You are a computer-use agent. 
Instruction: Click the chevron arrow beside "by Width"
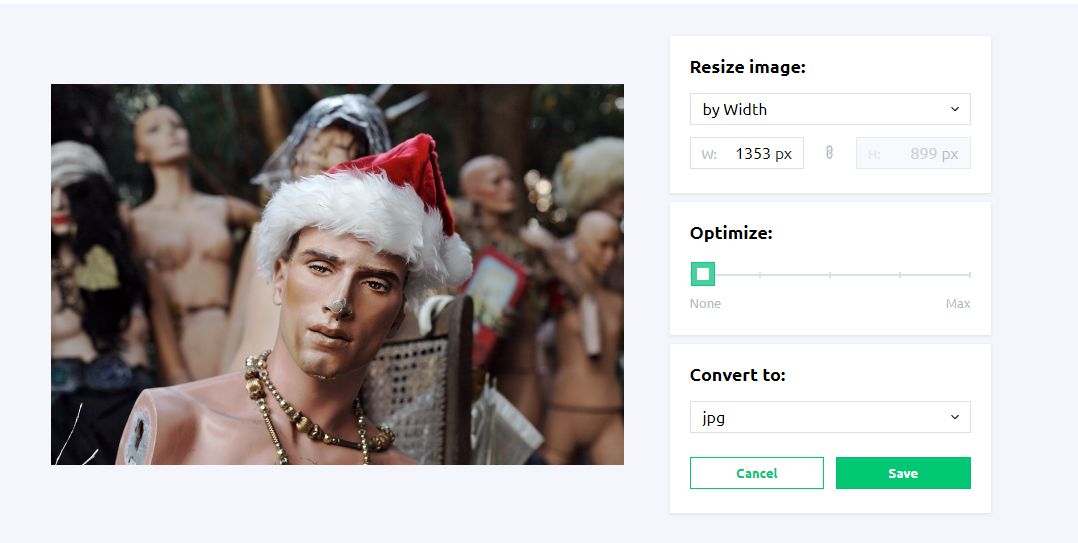954,109
